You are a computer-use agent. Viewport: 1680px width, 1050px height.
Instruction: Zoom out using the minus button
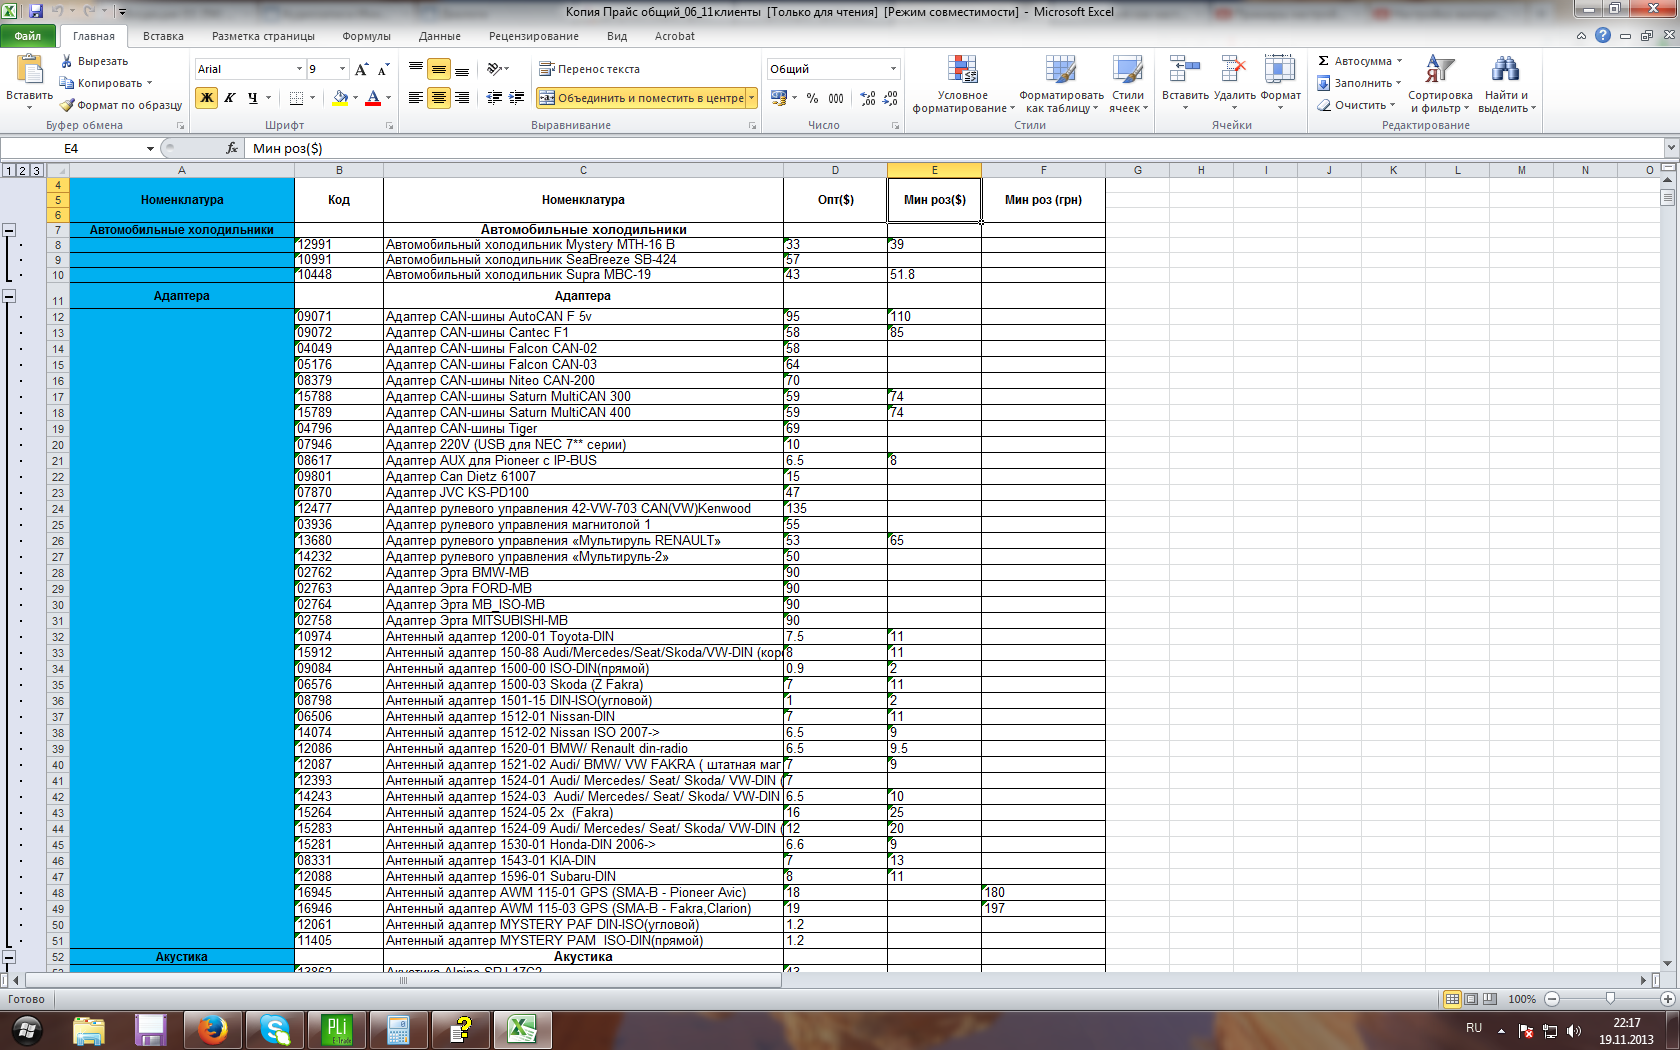[1552, 999]
